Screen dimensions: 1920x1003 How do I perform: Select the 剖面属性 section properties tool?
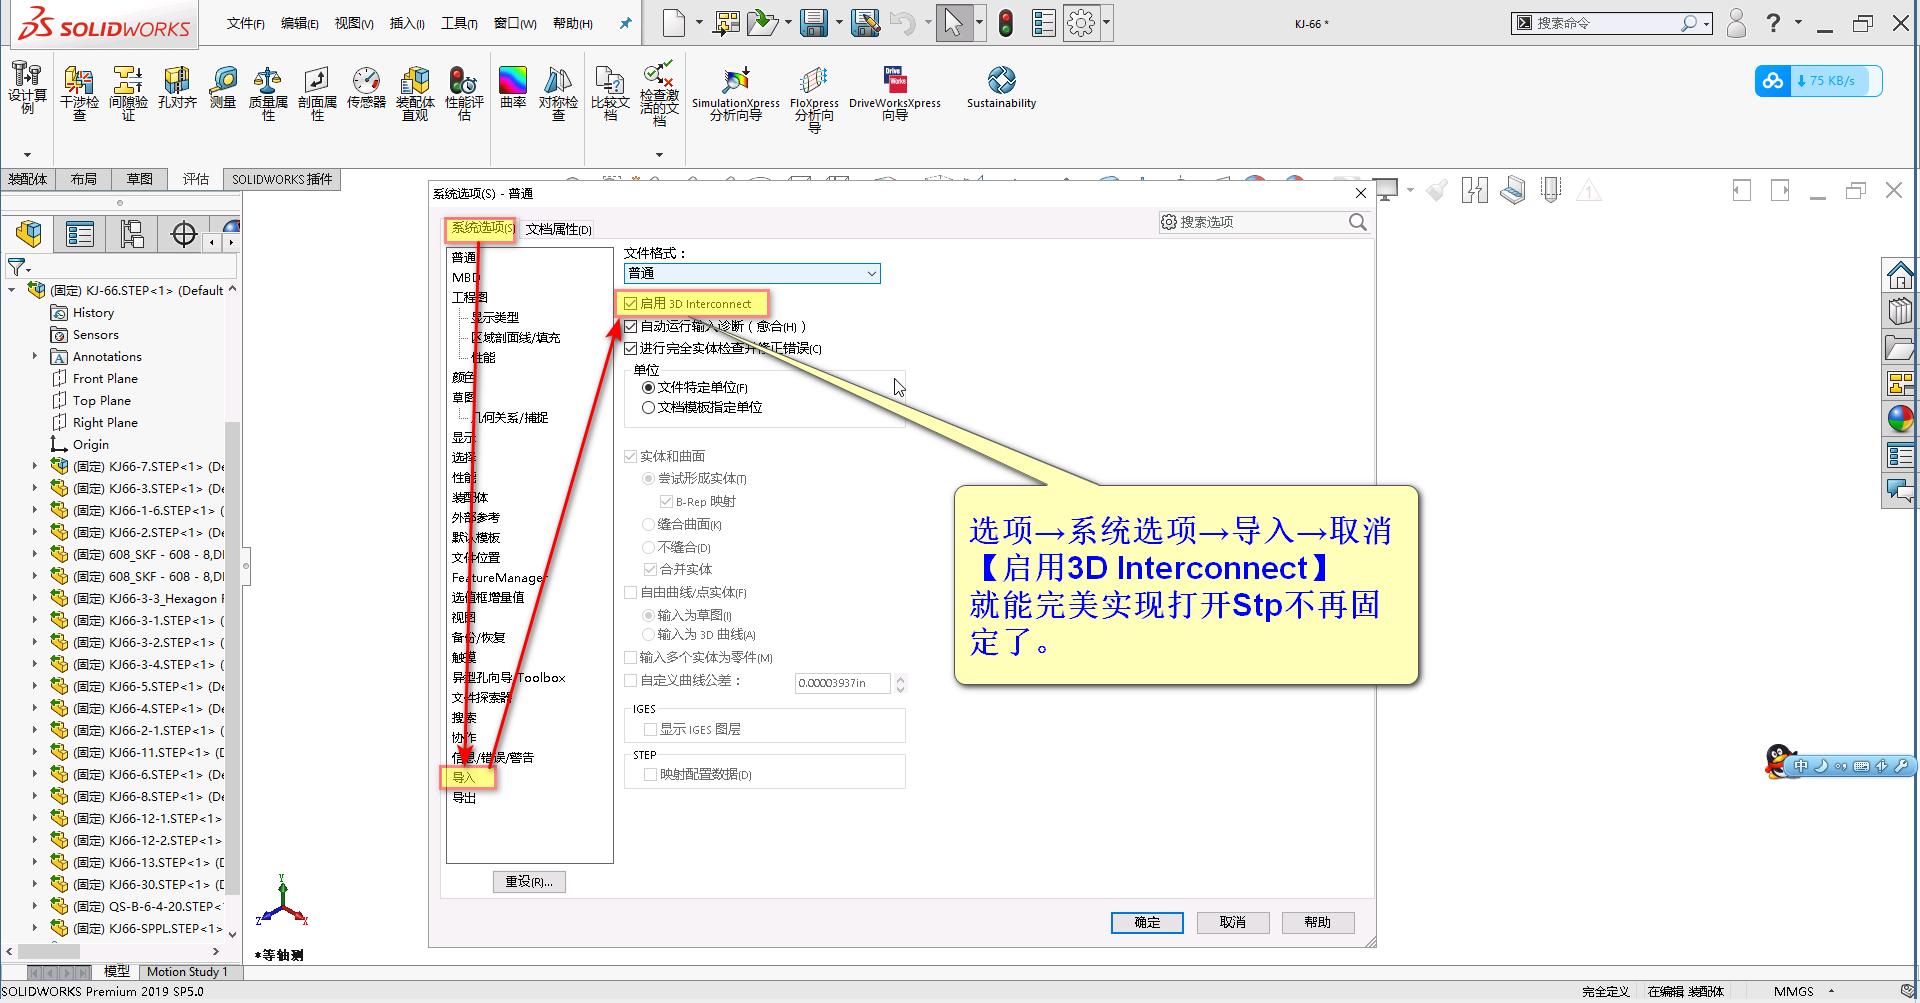coord(316,90)
